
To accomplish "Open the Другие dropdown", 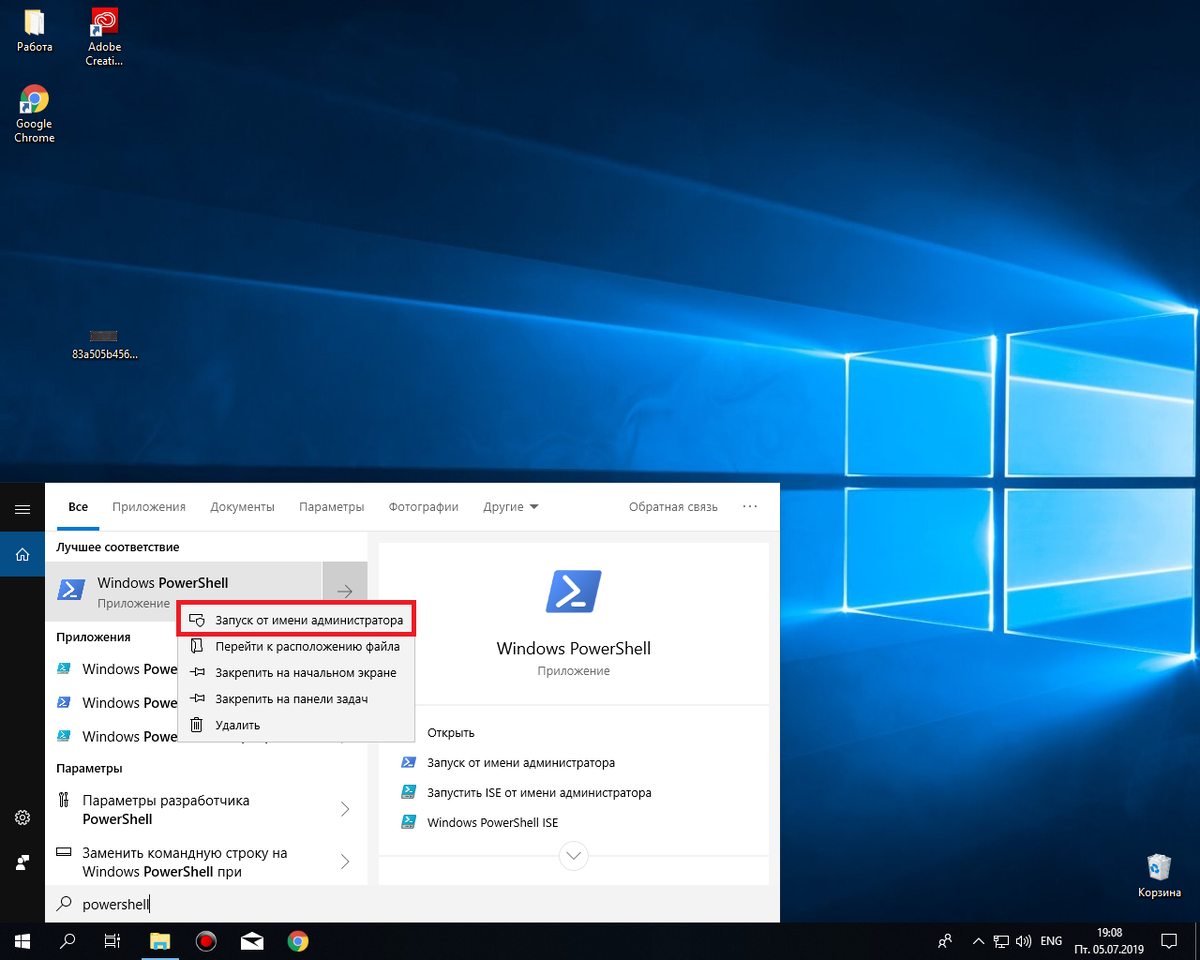I will point(510,507).
